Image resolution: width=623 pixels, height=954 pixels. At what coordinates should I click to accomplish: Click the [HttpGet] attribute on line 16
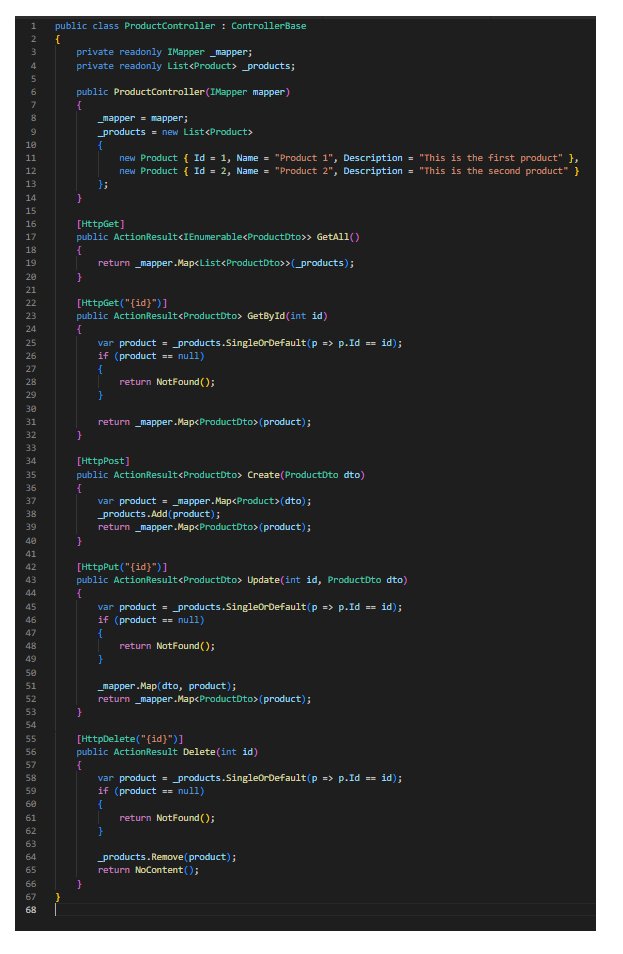click(101, 224)
